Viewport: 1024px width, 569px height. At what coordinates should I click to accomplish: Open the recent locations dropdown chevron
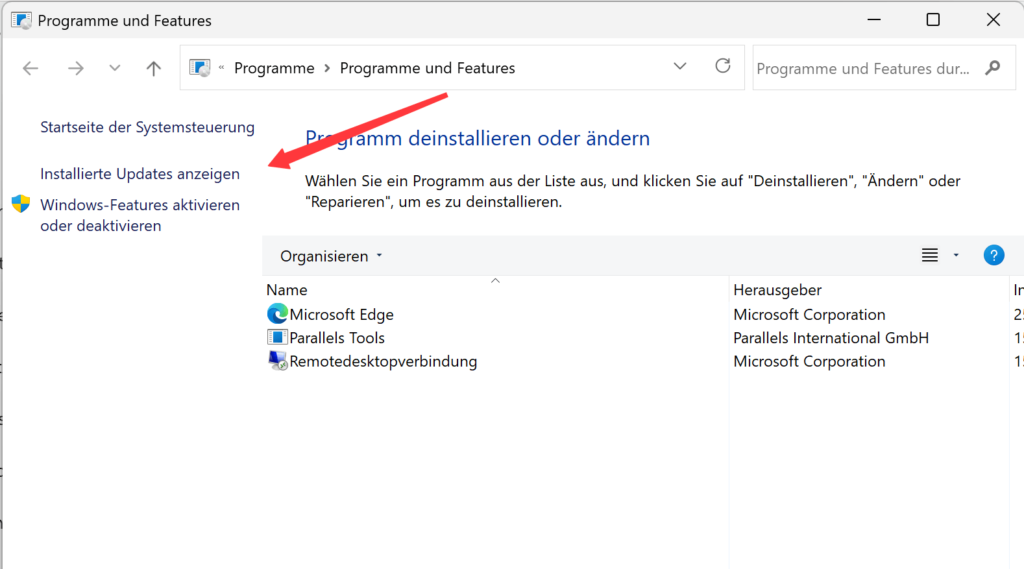coord(114,68)
